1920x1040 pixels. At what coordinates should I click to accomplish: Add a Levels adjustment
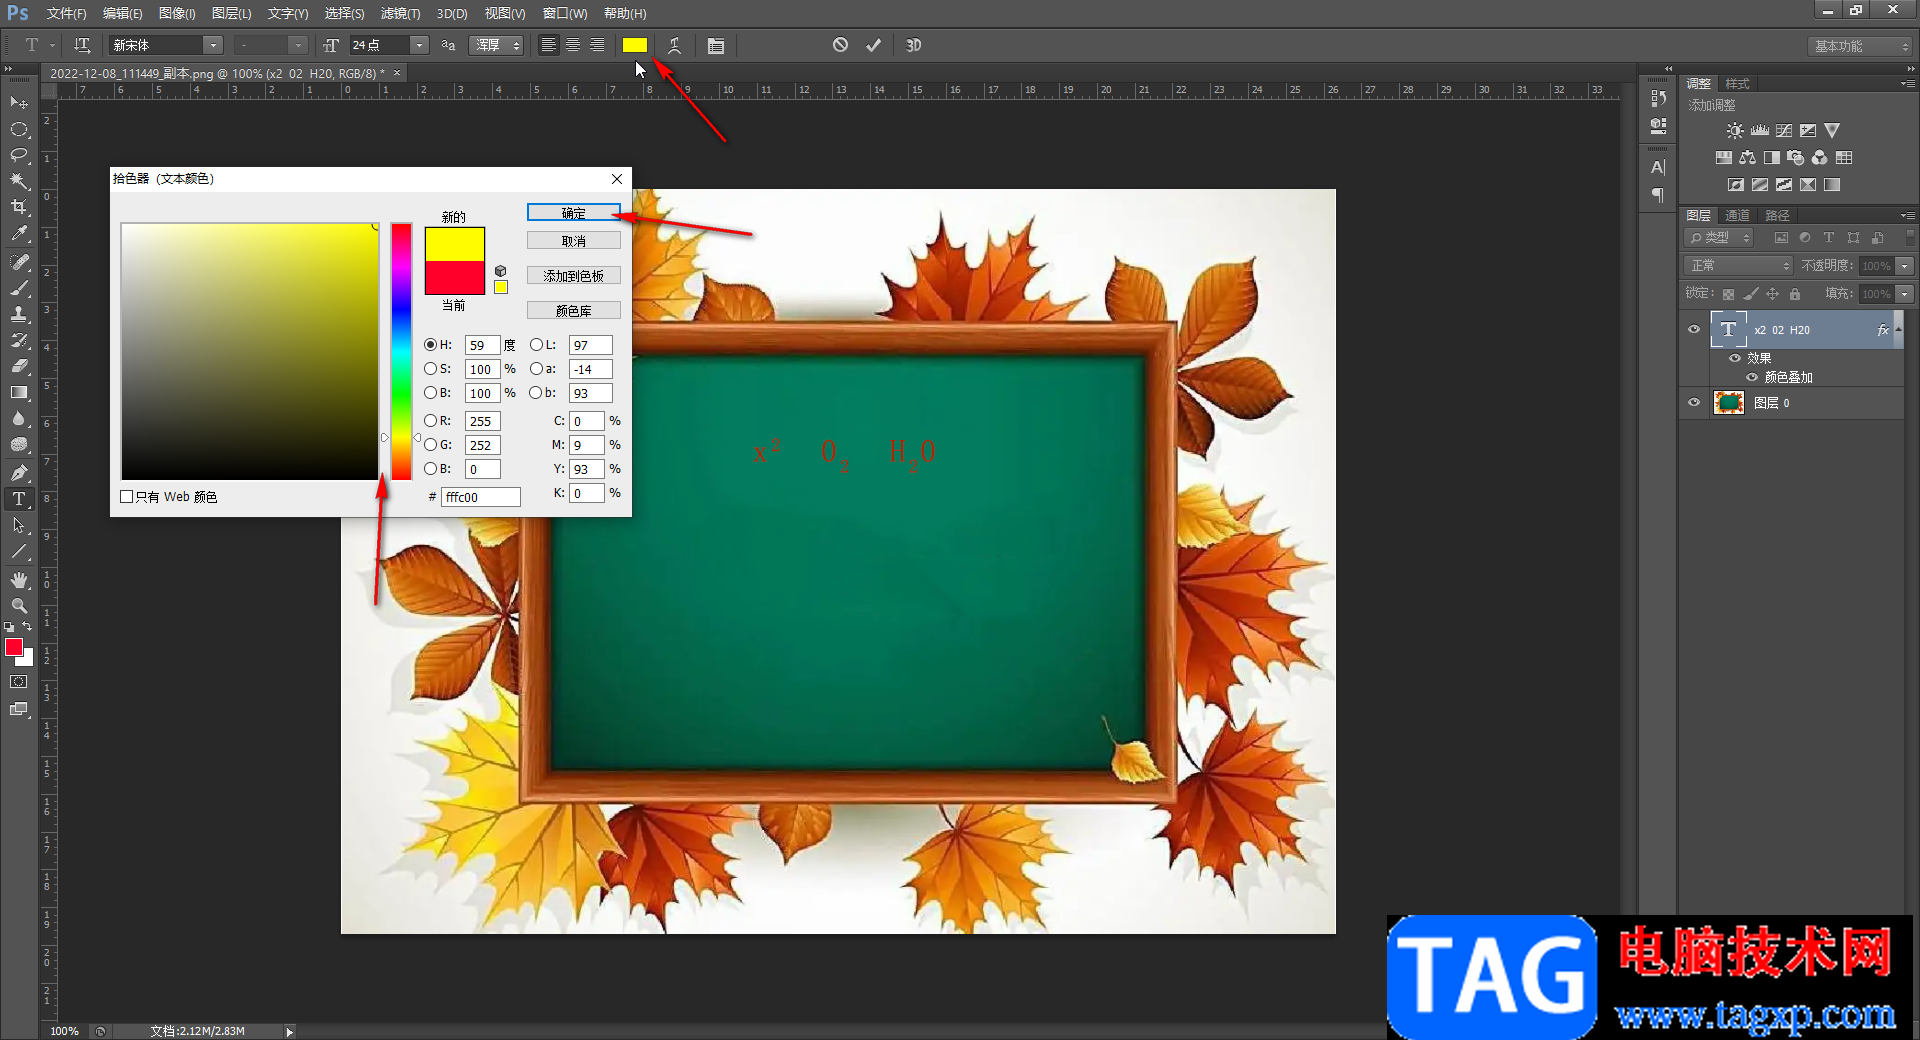(x=1760, y=131)
